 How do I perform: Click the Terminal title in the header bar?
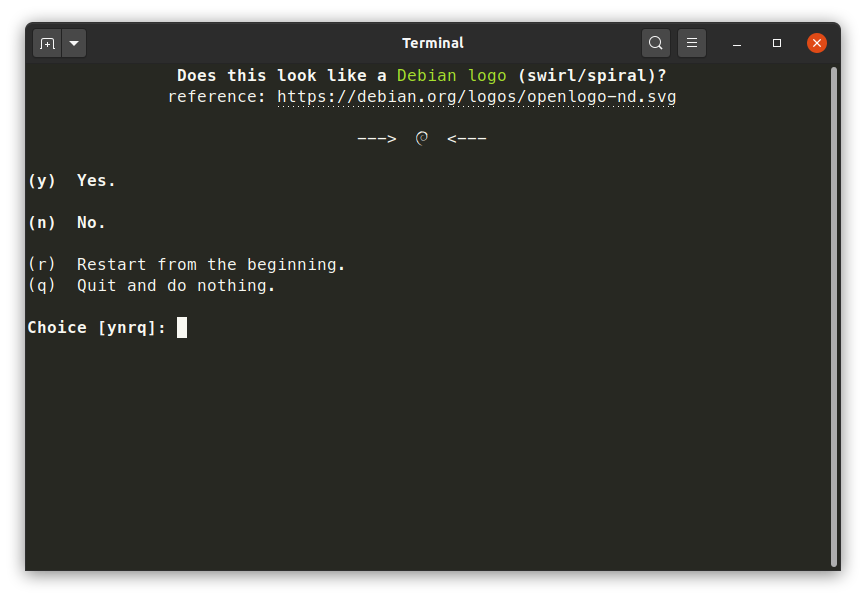click(433, 43)
